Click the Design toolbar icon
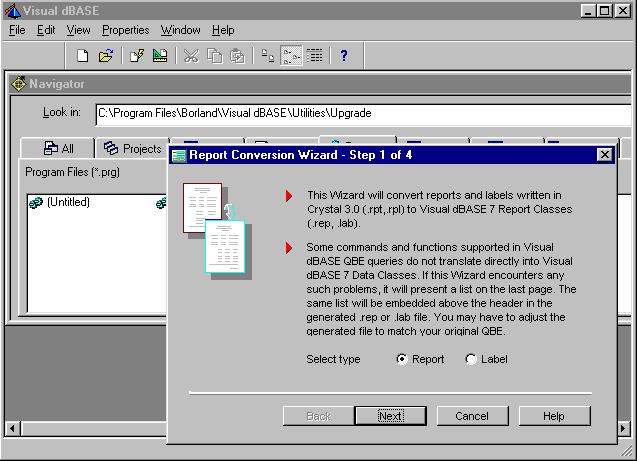The height and width of the screenshot is (461, 637). [x=160, y=56]
